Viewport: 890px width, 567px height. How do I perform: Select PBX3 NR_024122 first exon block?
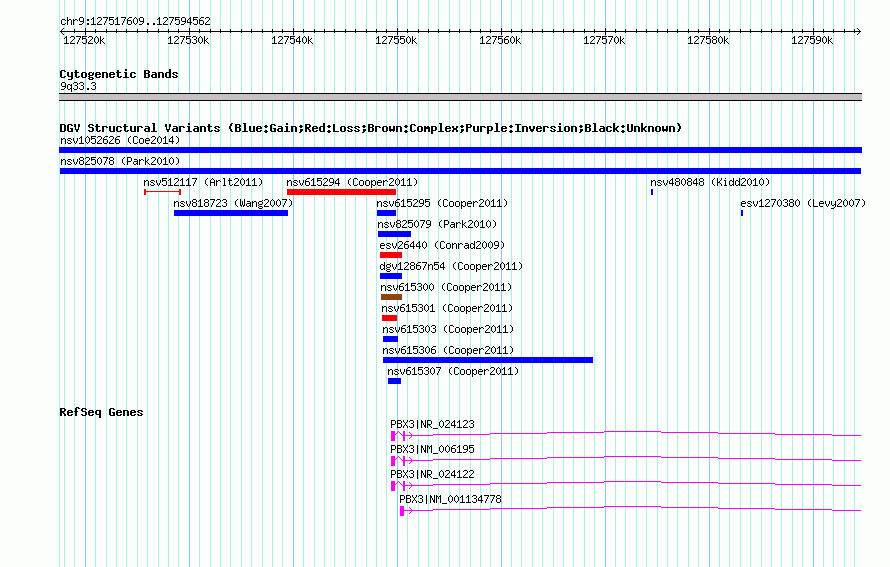coord(393,486)
